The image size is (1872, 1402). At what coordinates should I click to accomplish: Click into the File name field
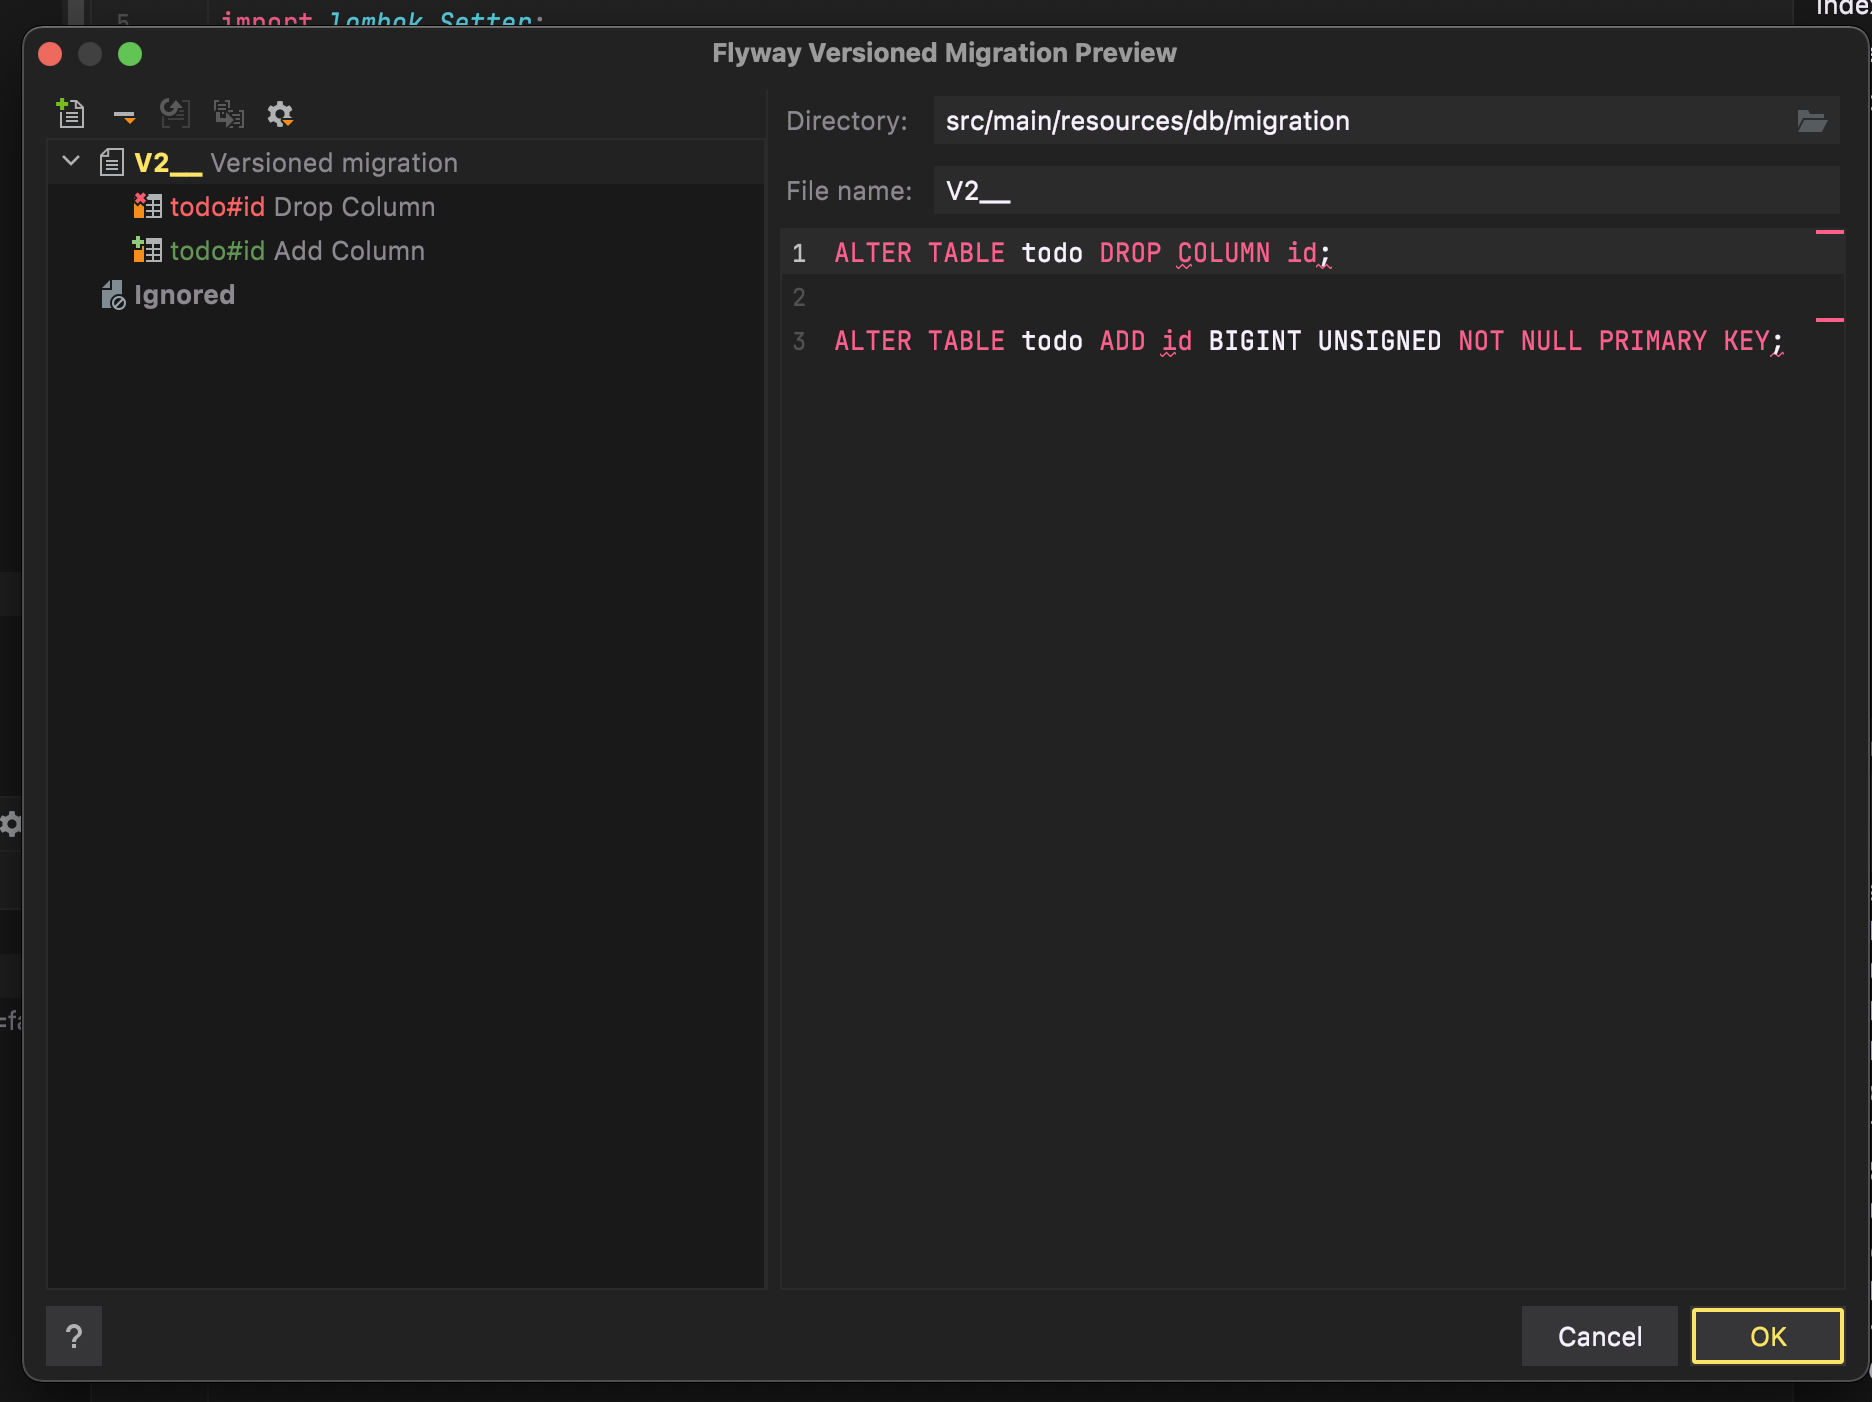click(1386, 191)
